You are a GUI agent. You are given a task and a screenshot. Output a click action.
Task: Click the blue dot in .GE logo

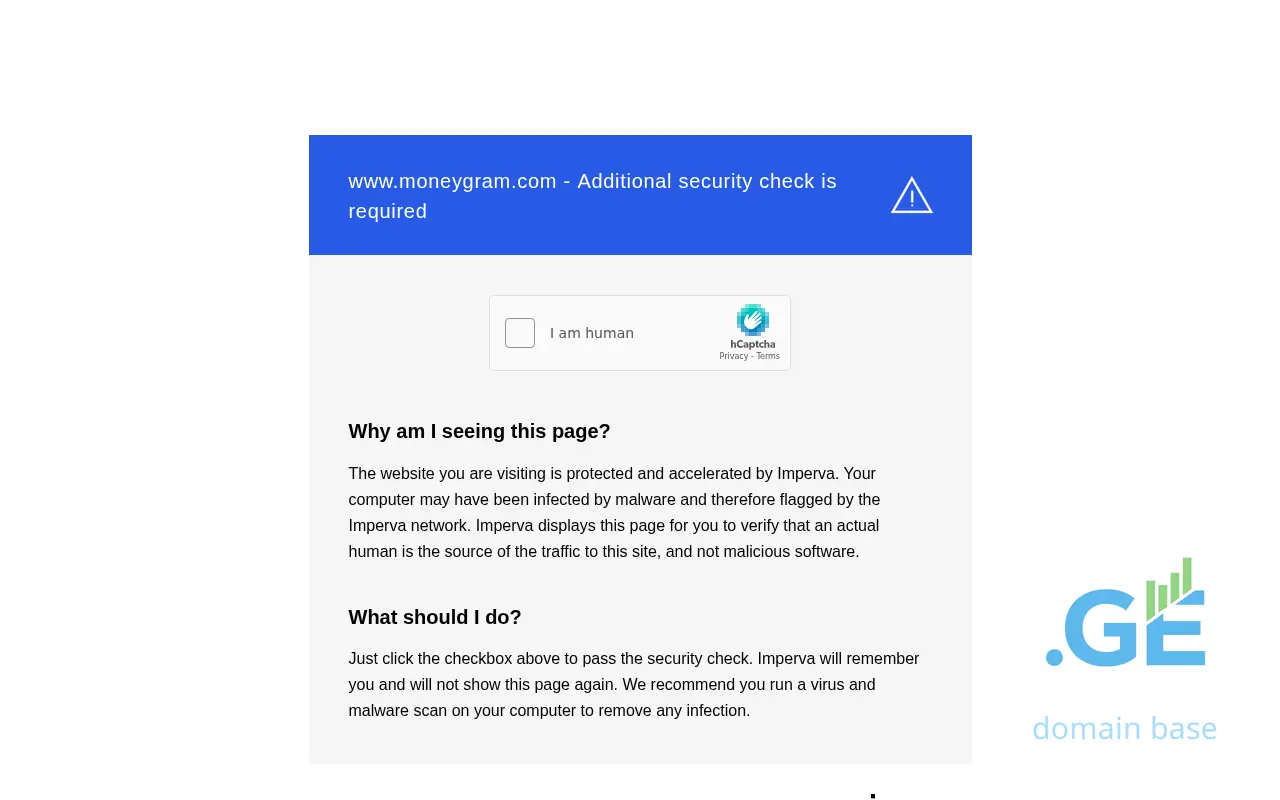pyautogui.click(x=1054, y=657)
